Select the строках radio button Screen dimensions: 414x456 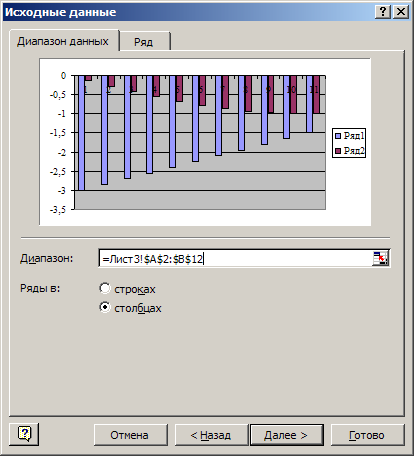[105, 288]
